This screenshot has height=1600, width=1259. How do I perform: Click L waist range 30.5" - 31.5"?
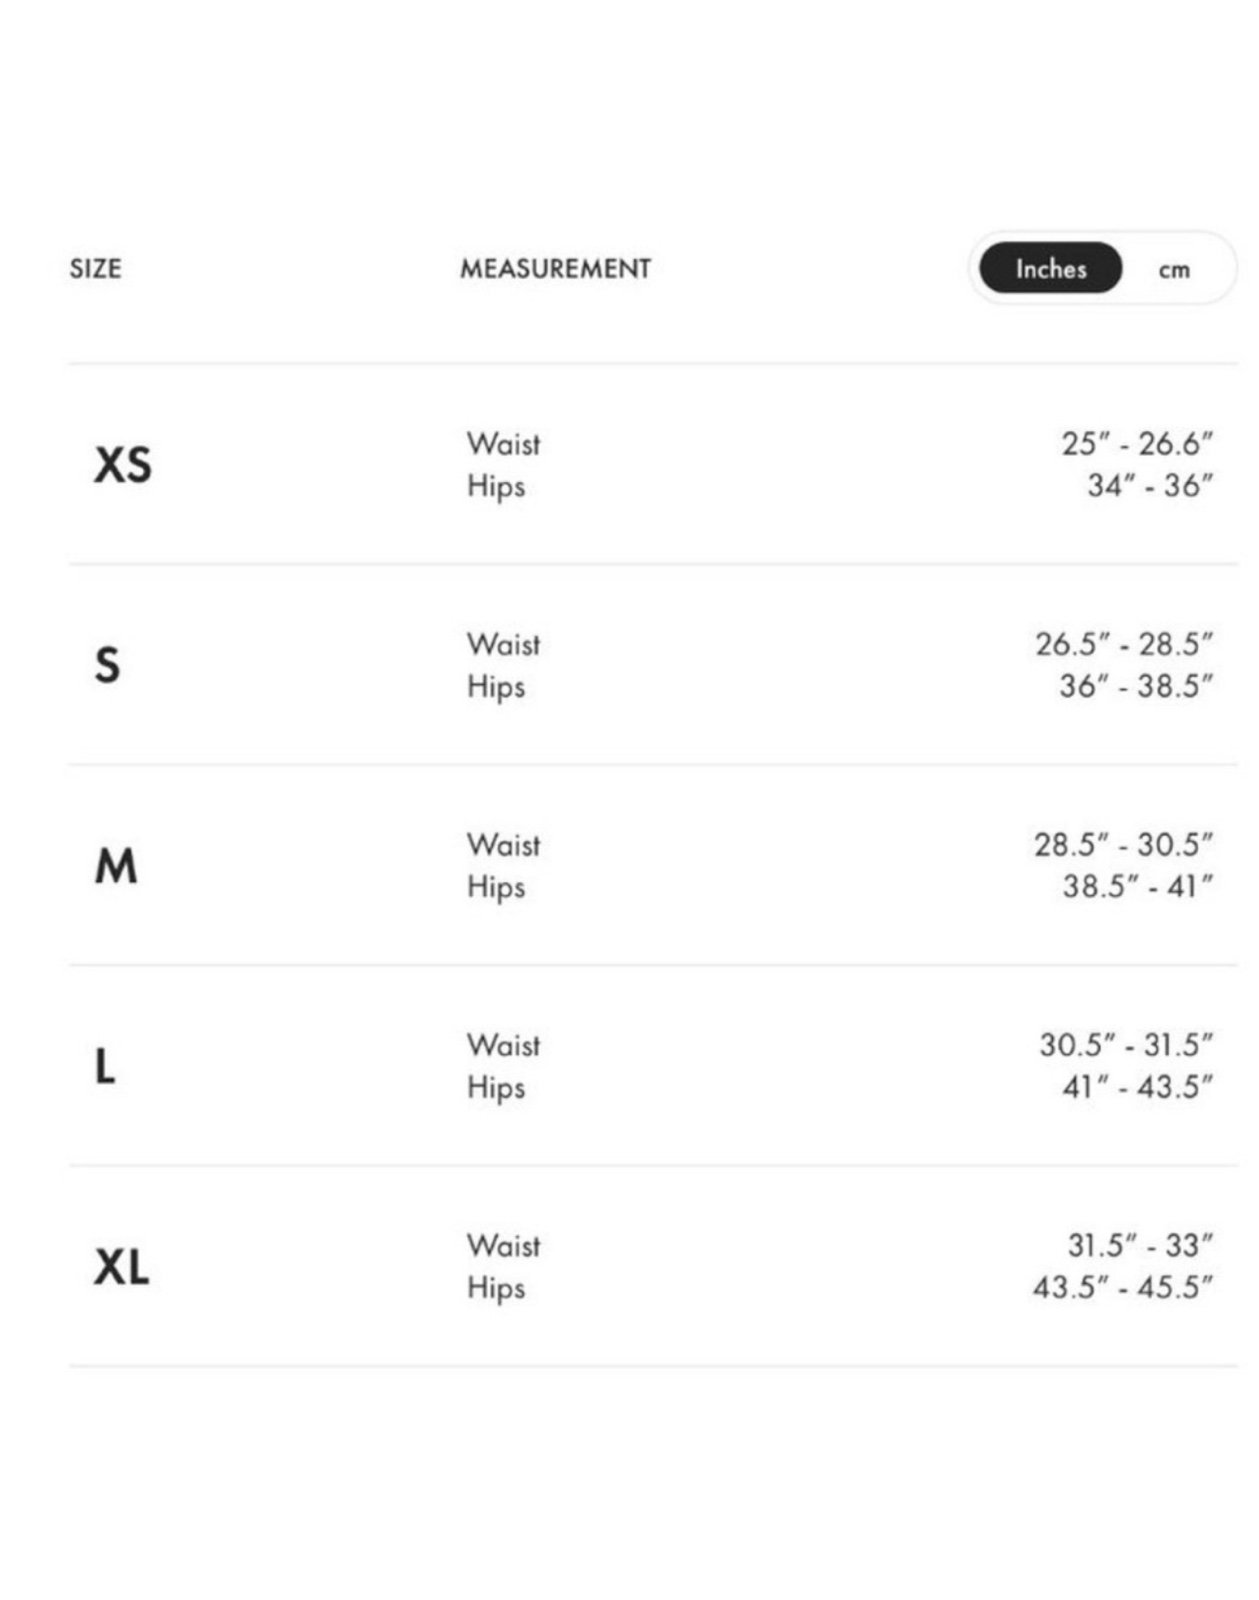click(1126, 1045)
